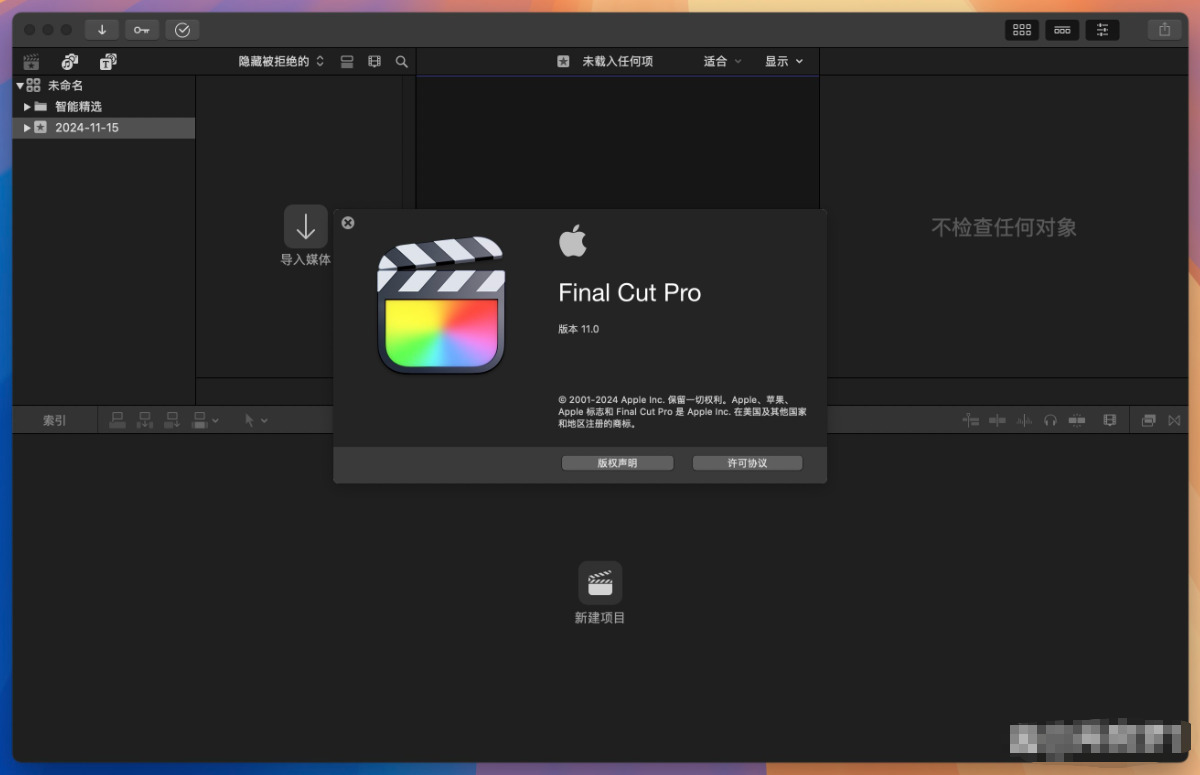Select the 2024-11-15 event row

(x=103, y=128)
